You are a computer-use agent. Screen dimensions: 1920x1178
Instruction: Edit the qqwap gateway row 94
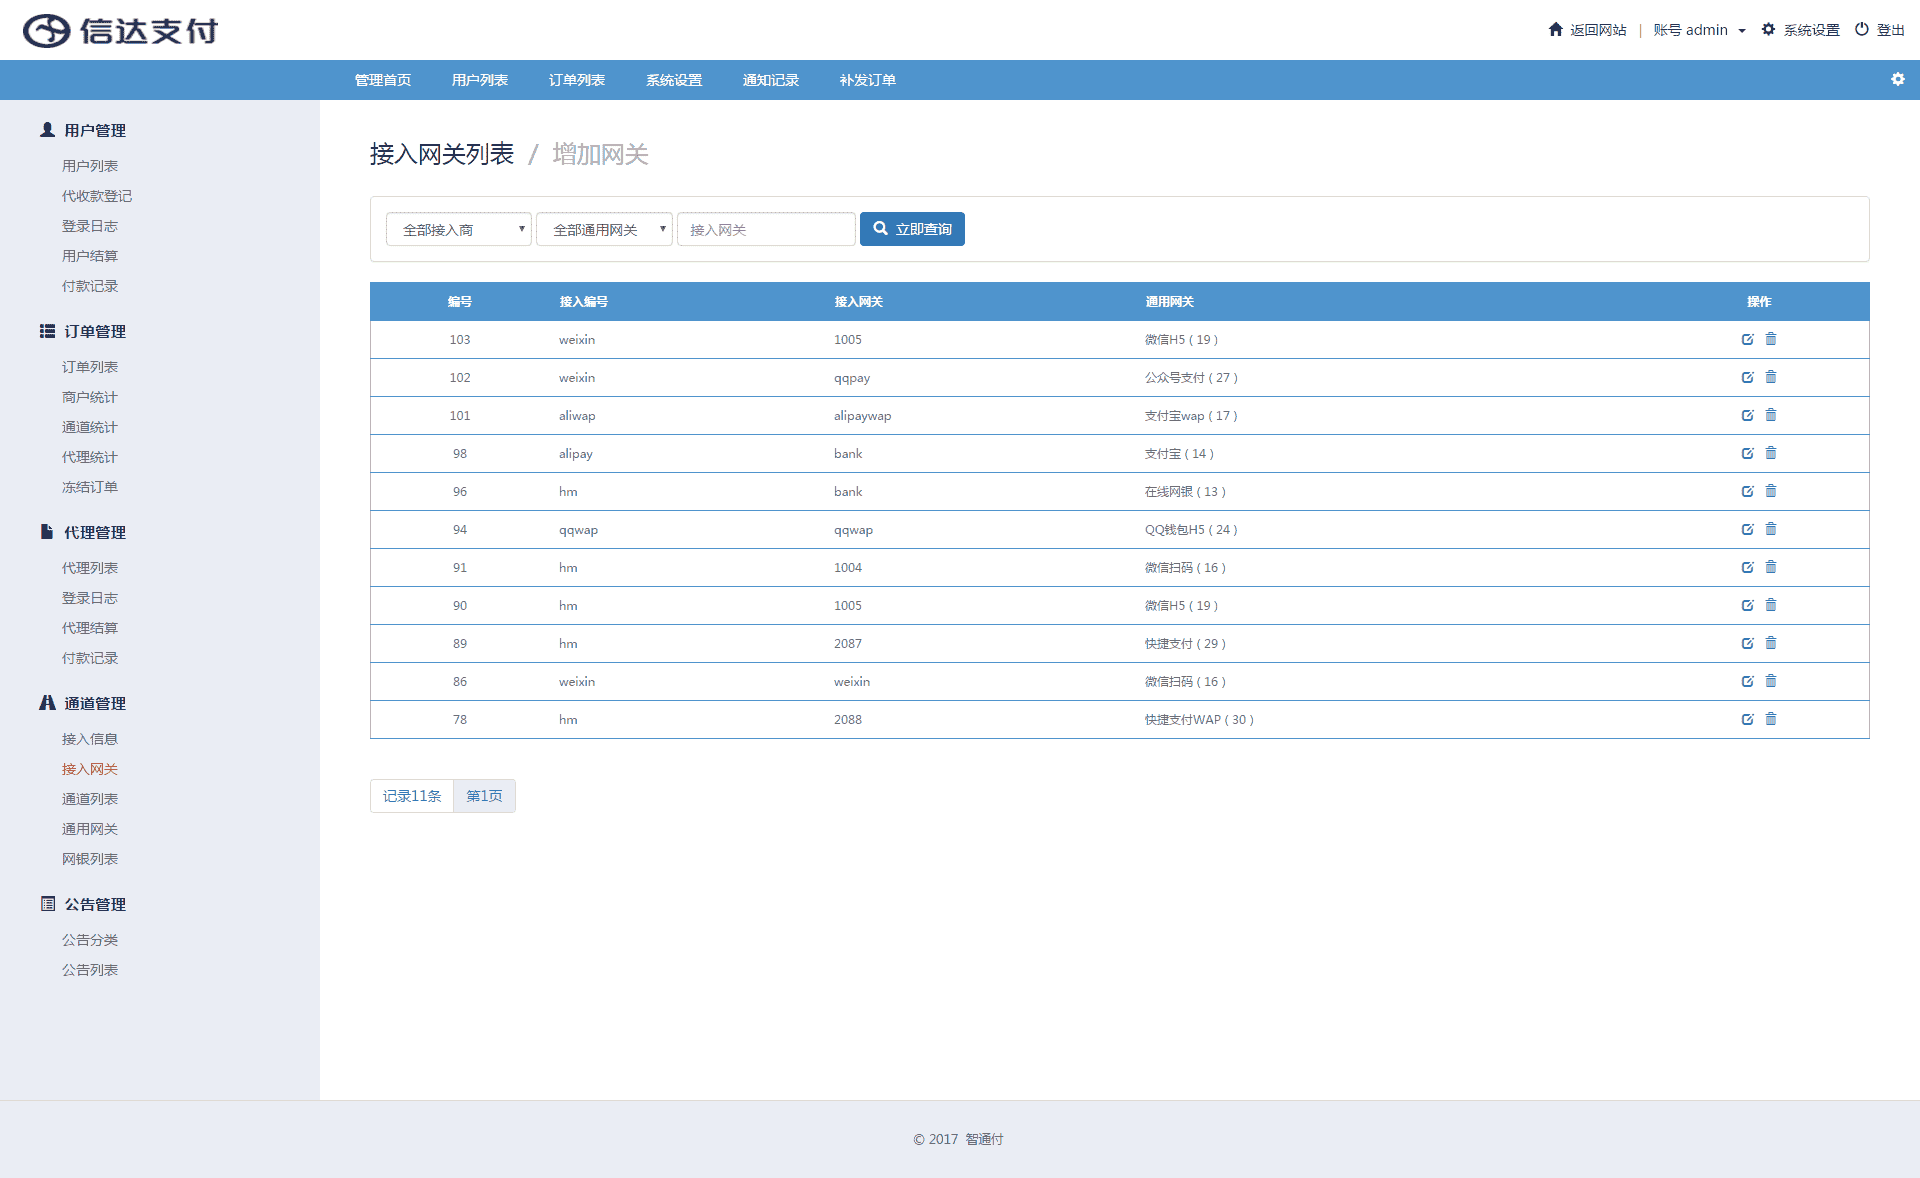[x=1747, y=529]
